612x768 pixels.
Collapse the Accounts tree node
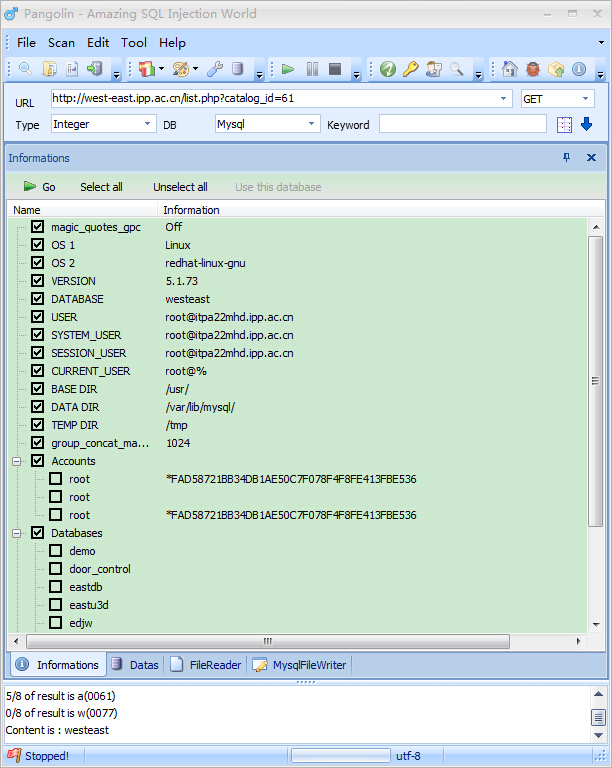[x=17, y=461]
